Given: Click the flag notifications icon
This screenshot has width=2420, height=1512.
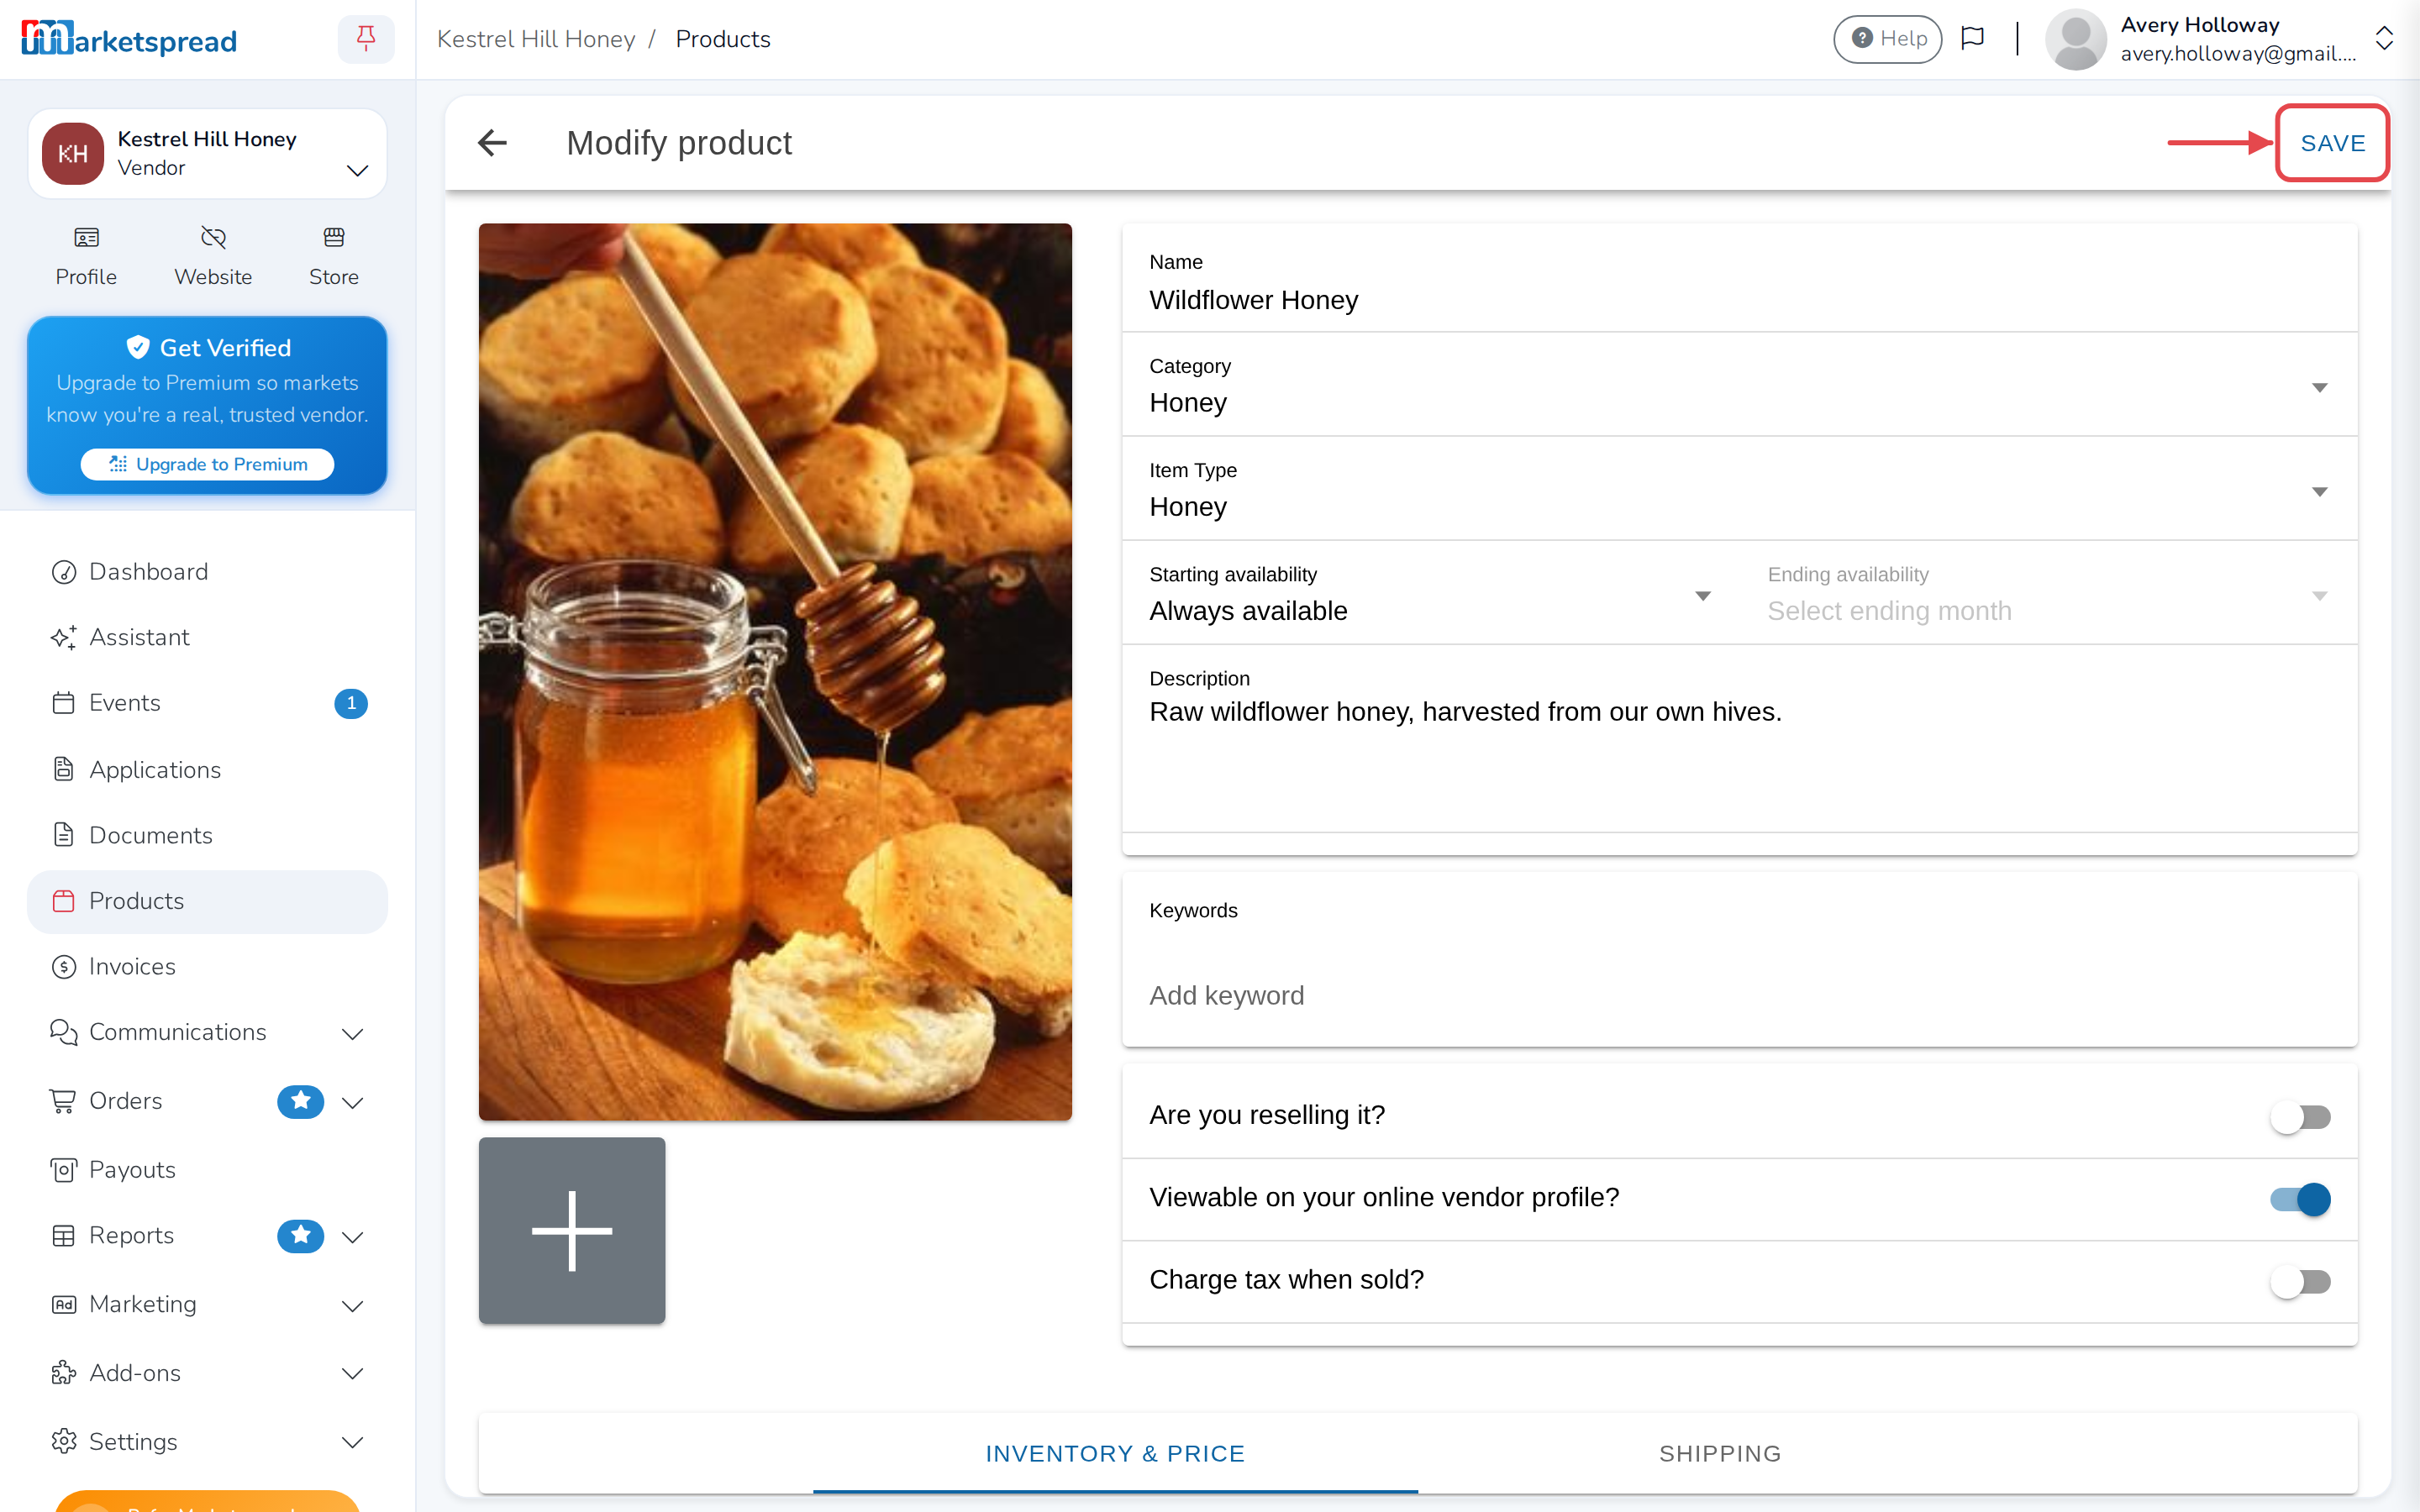Looking at the screenshot, I should click(x=1972, y=39).
